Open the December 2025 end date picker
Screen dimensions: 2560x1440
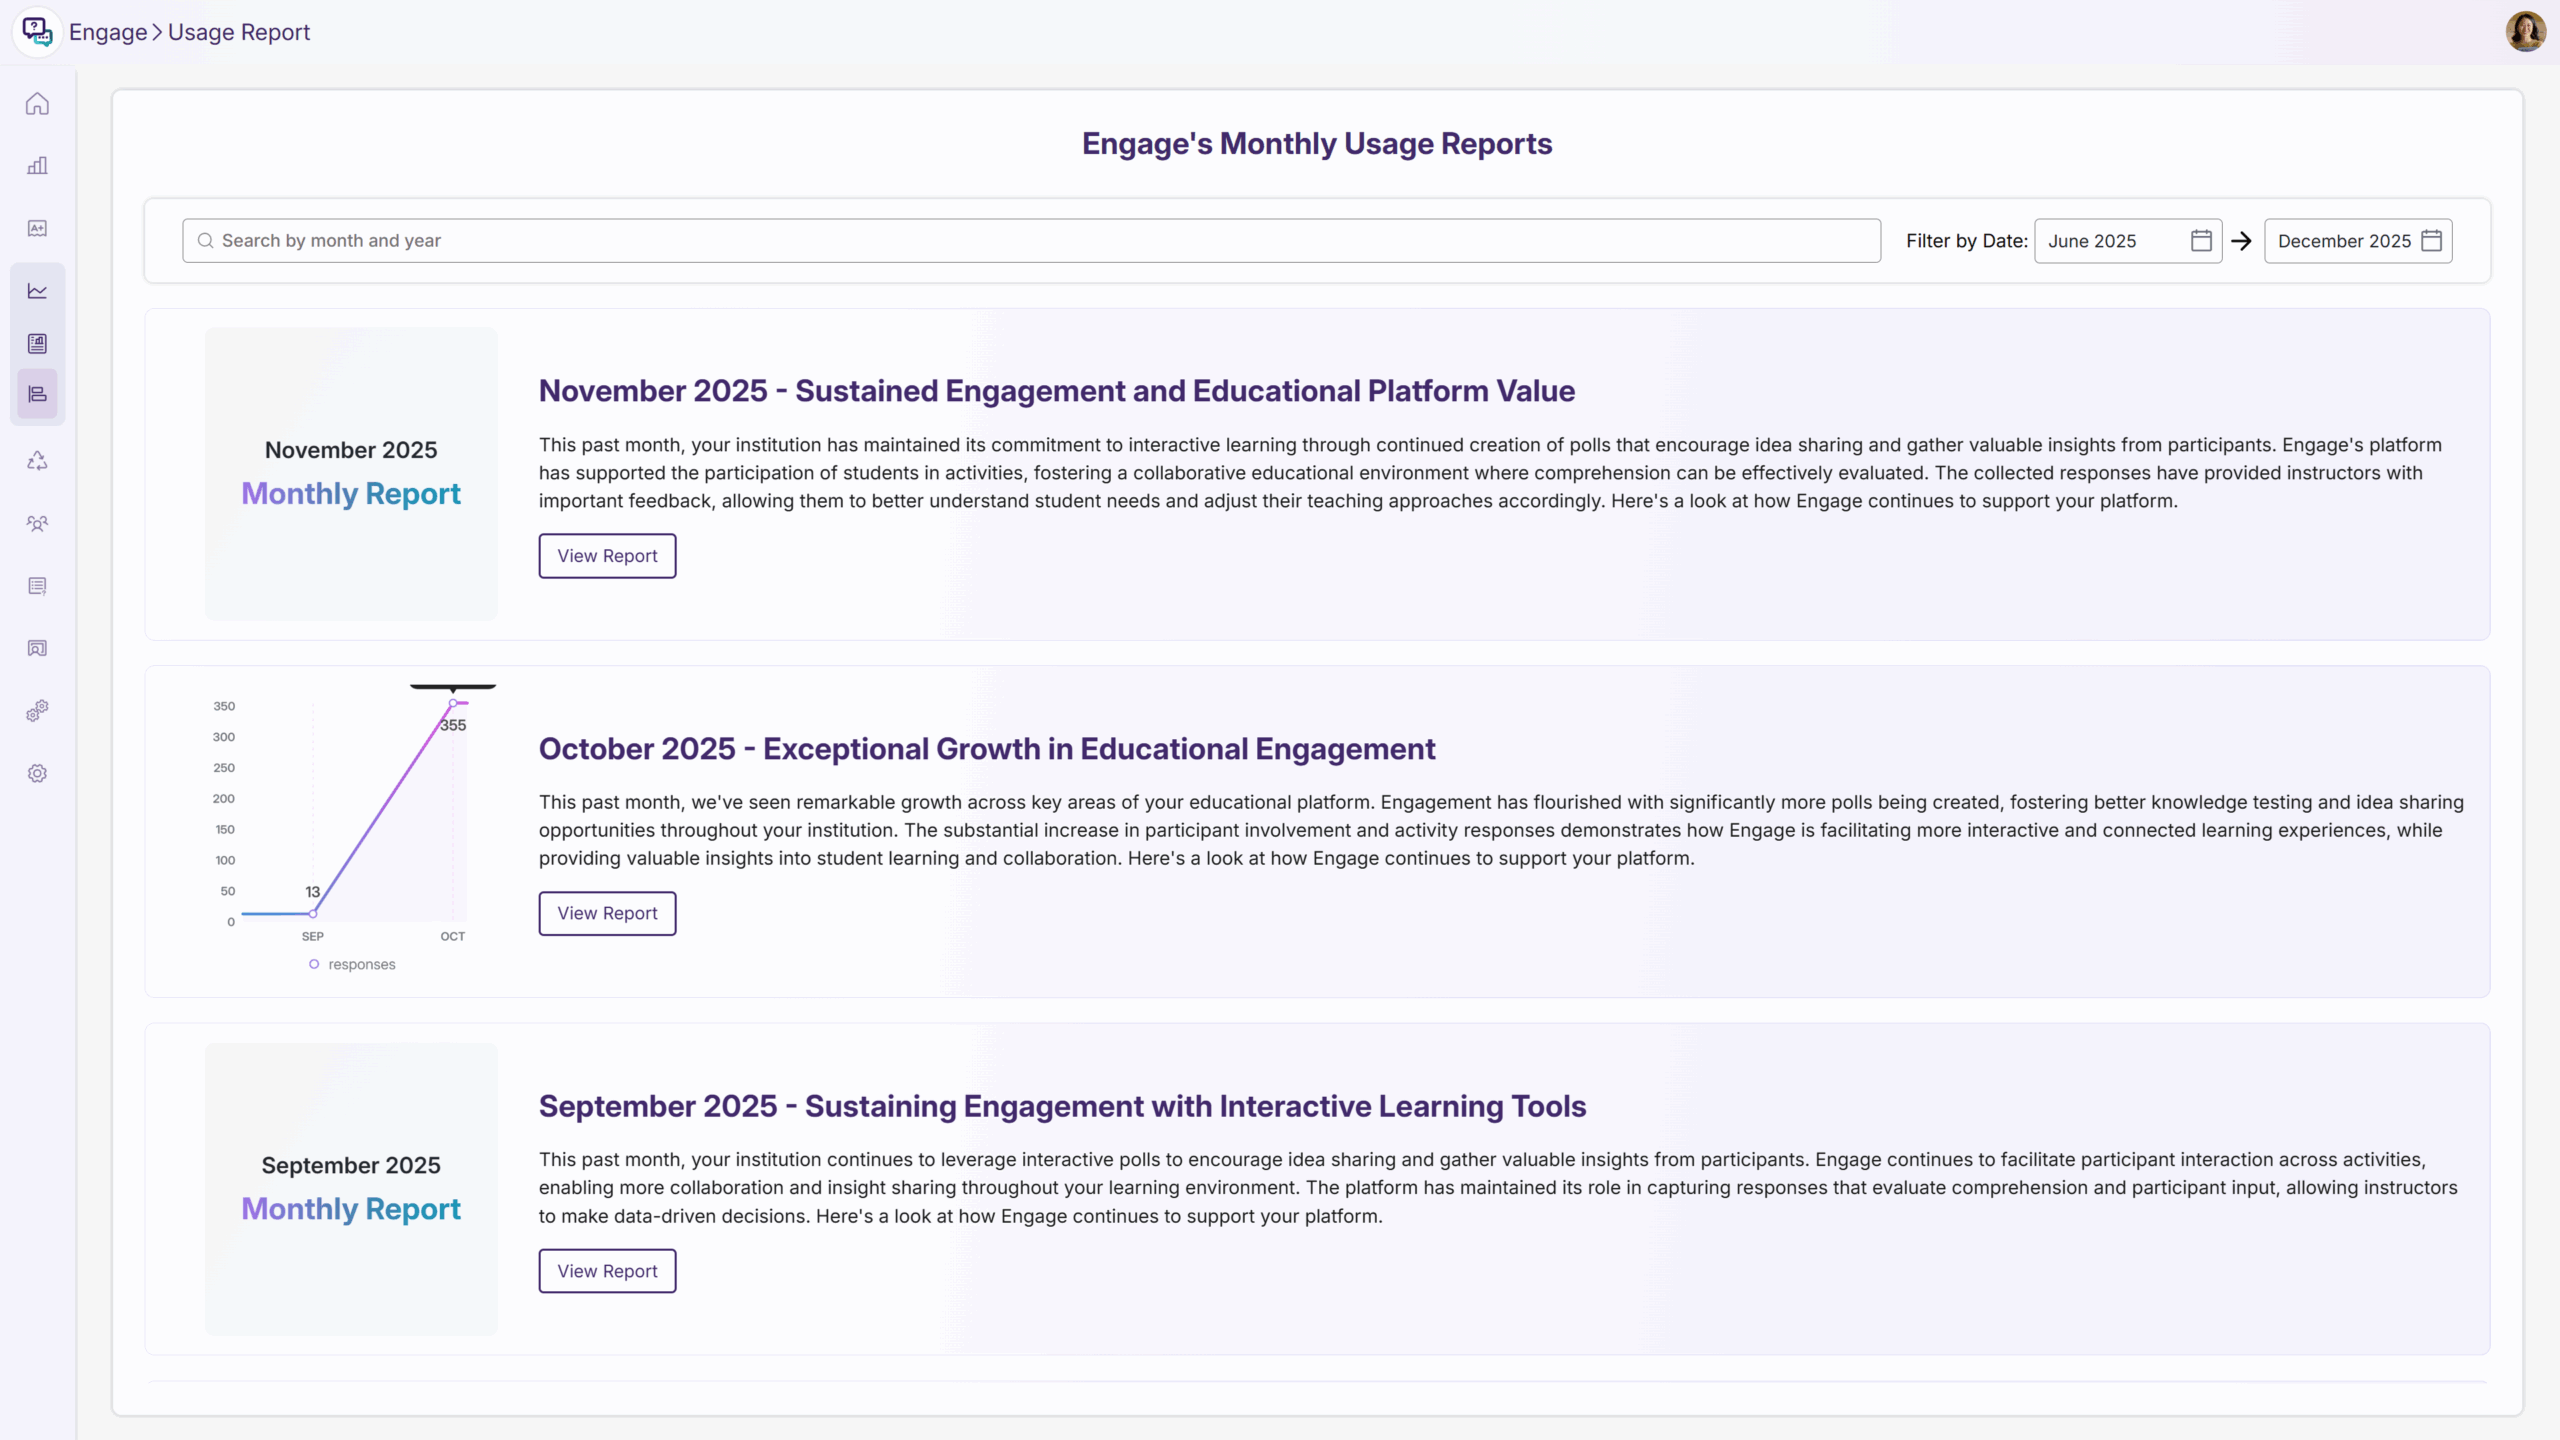tap(2343, 241)
